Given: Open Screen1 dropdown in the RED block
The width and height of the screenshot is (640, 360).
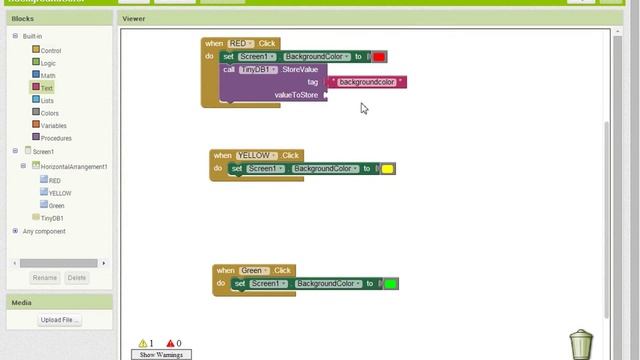Looking at the screenshot, I should pyautogui.click(x=257, y=57).
